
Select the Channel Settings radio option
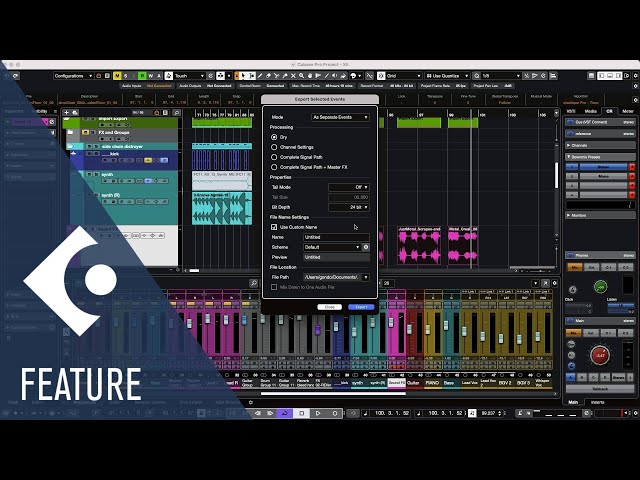click(x=275, y=147)
